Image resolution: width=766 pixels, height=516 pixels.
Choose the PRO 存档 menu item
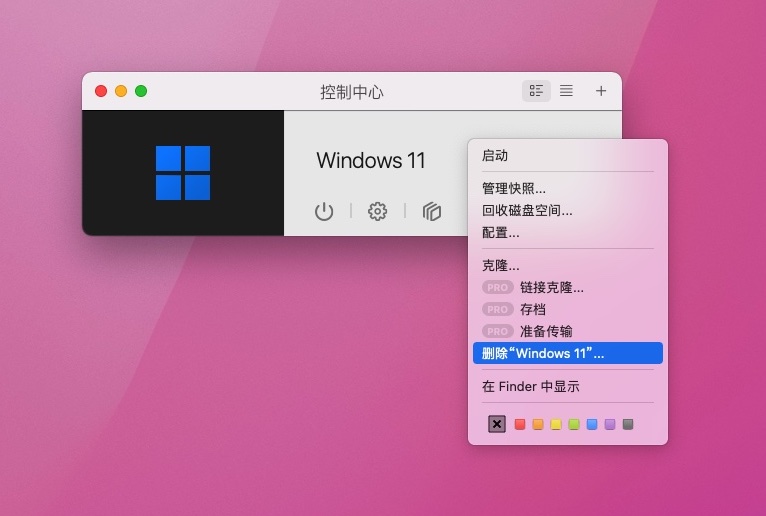[x=533, y=310]
